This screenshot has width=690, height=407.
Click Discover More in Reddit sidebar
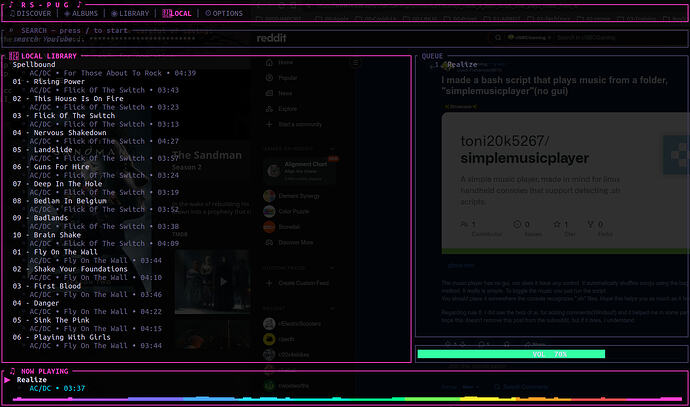[x=289, y=242]
